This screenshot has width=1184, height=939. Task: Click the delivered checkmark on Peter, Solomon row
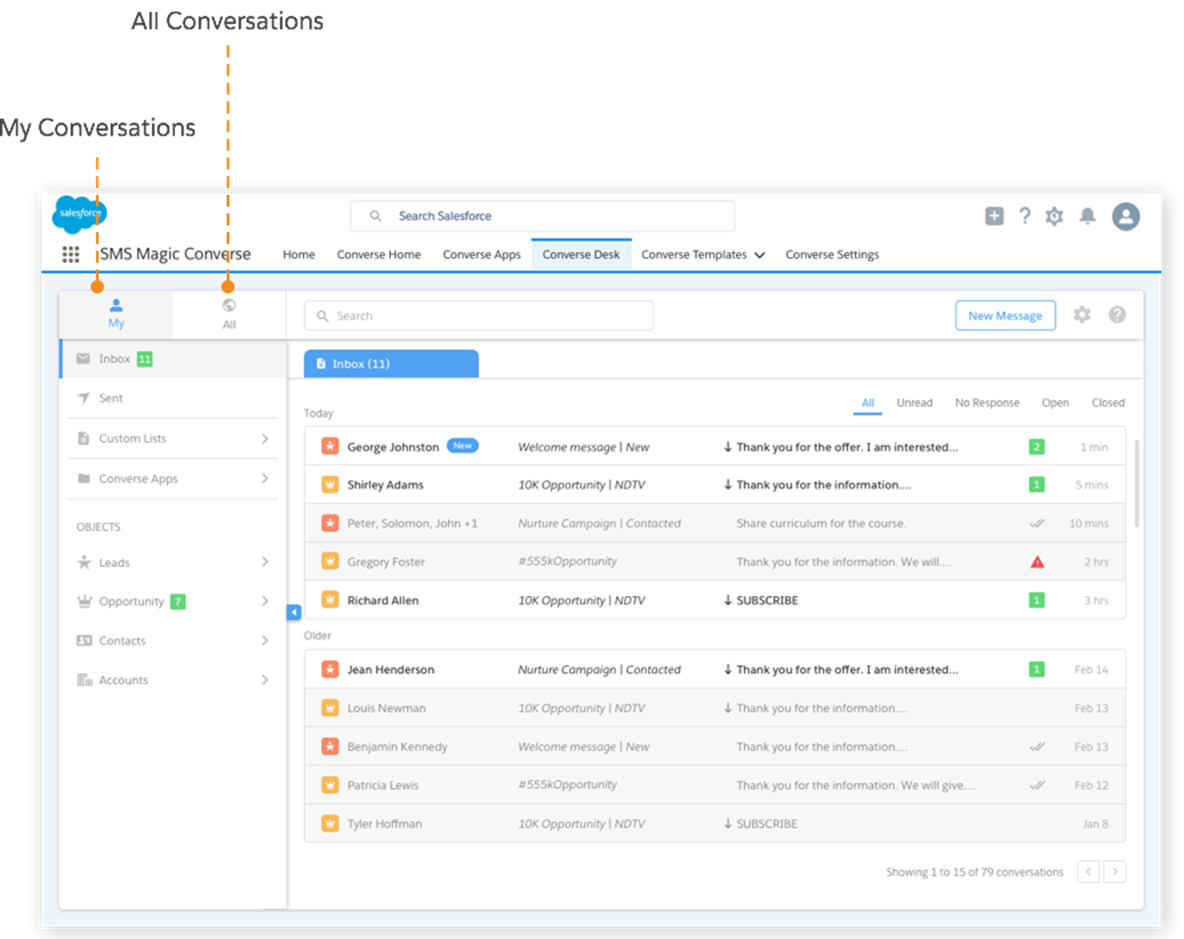[x=1038, y=523]
